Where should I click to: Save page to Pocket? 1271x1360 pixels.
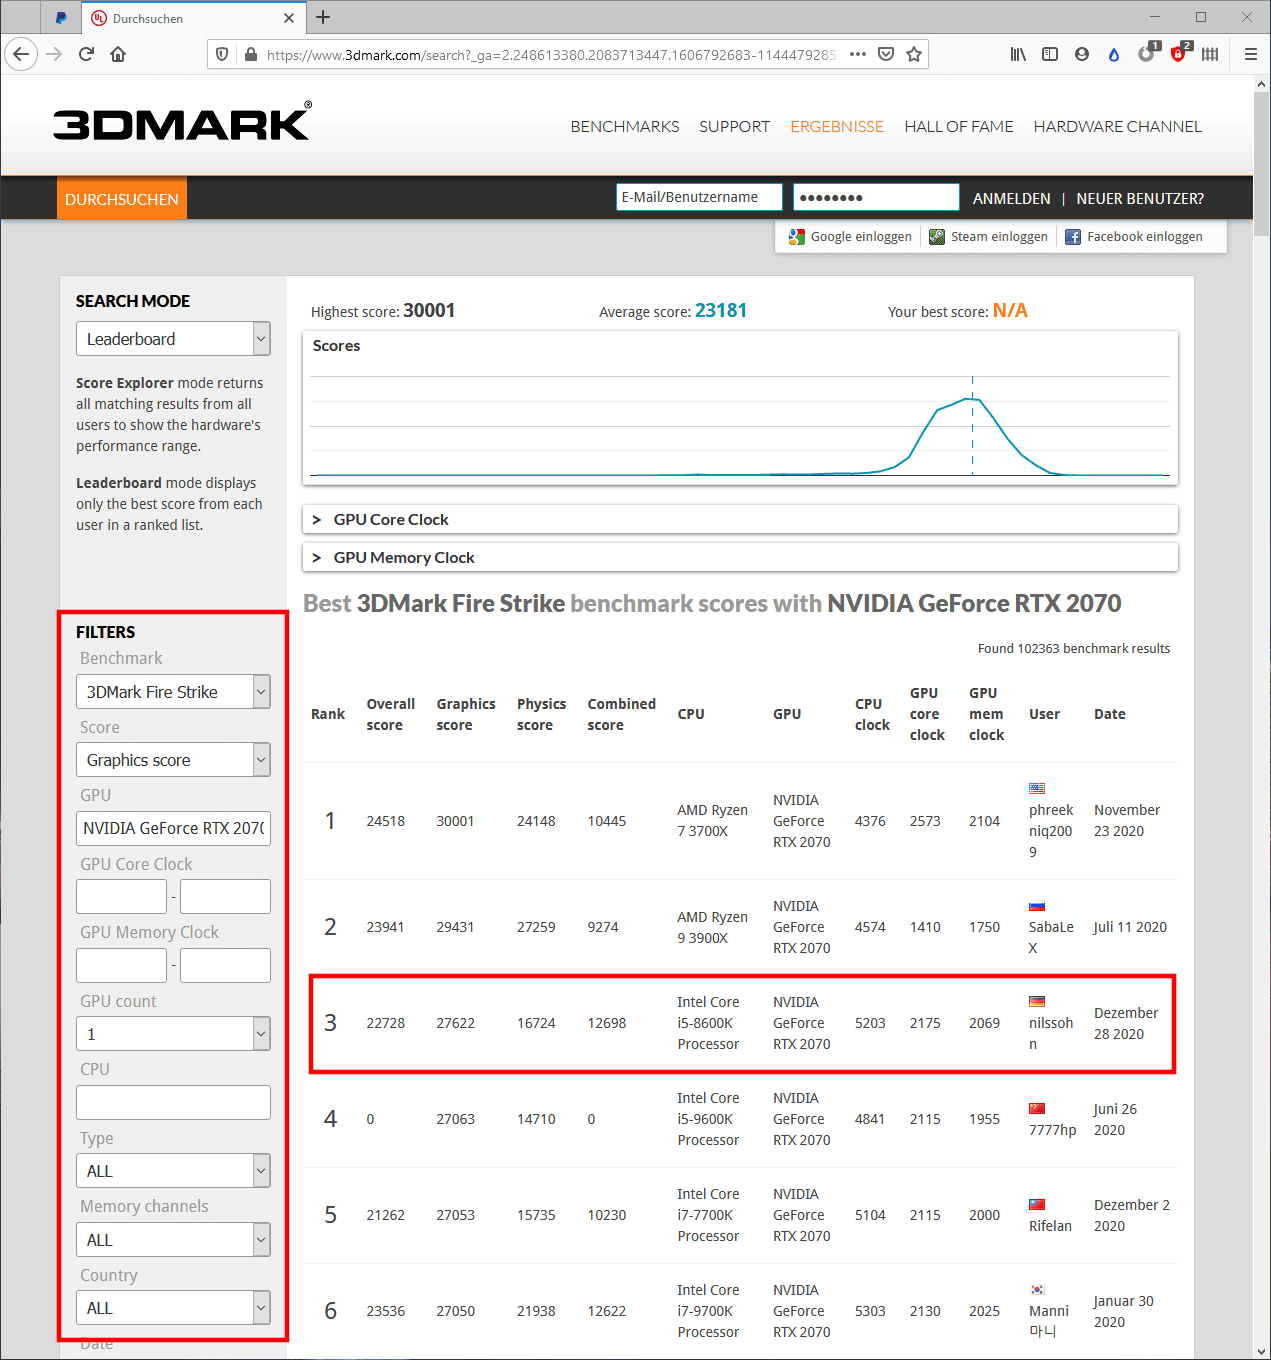point(886,54)
